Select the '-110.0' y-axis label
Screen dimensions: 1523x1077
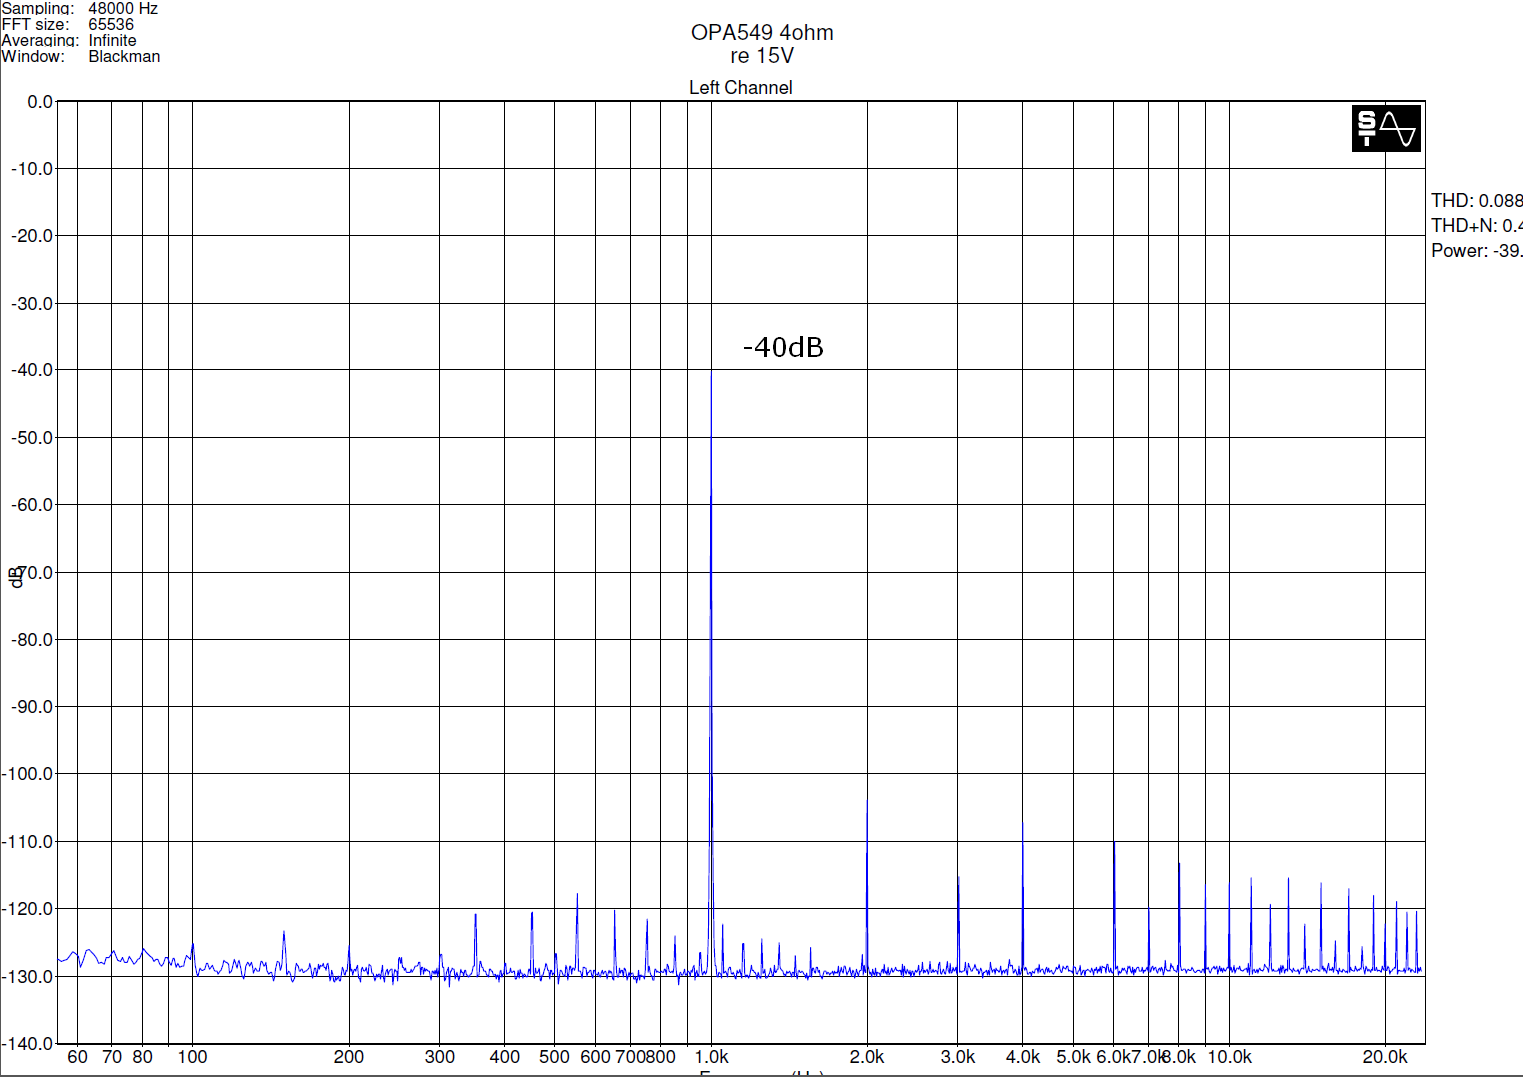(x=28, y=842)
